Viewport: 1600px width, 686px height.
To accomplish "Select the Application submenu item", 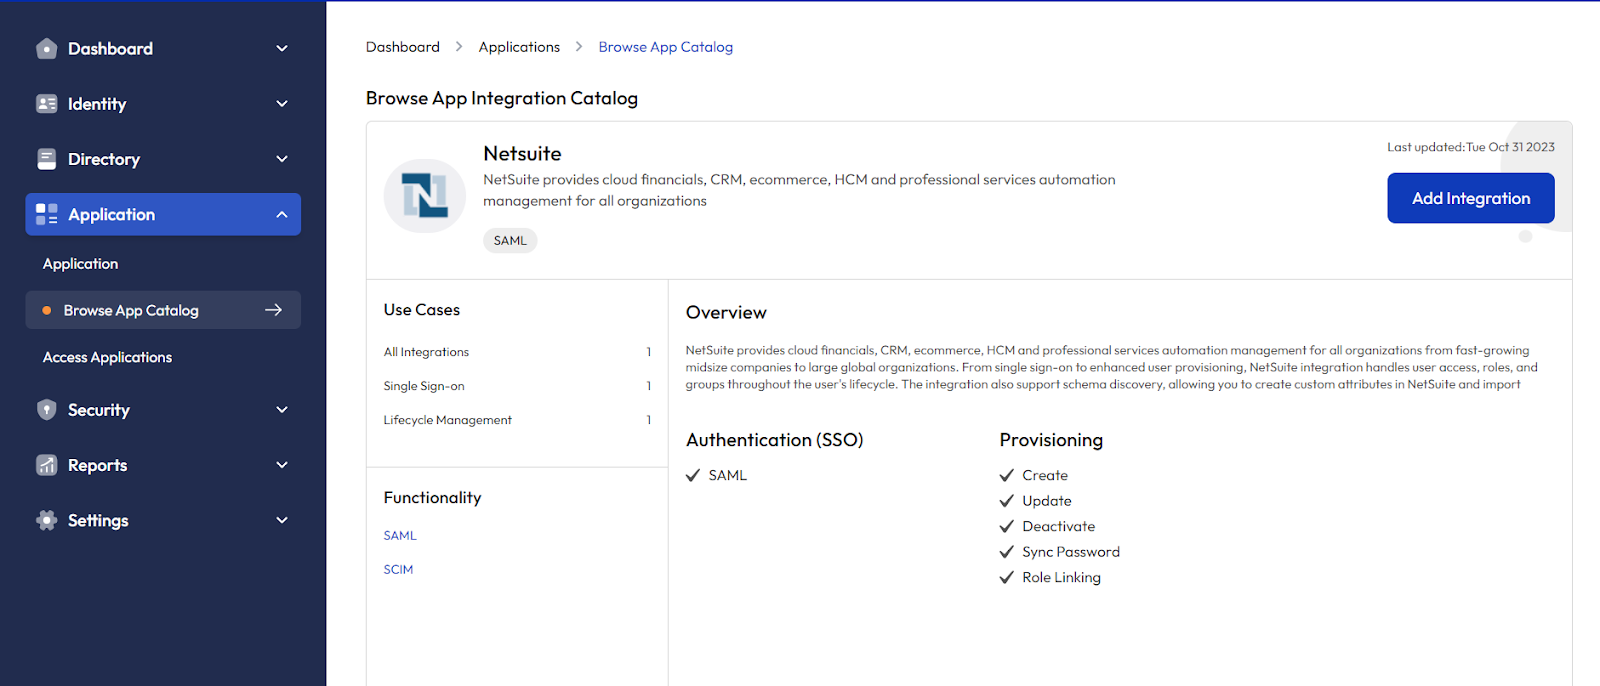I will coord(80,264).
